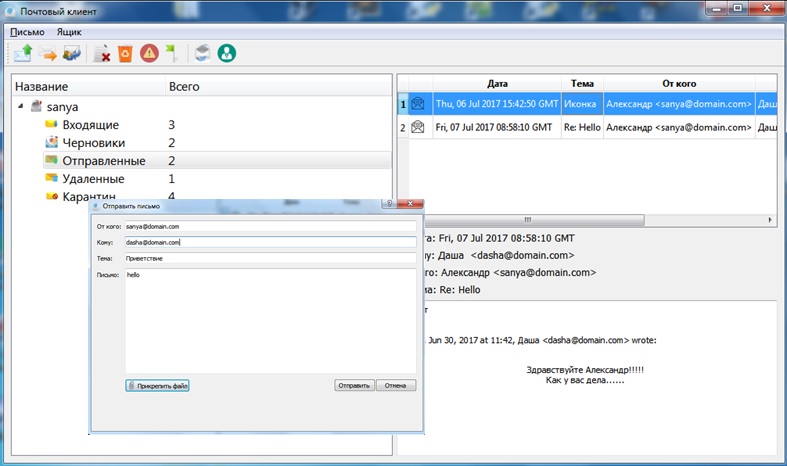Click row number 1 in the message list
This screenshot has height=466, width=787.
(403, 104)
